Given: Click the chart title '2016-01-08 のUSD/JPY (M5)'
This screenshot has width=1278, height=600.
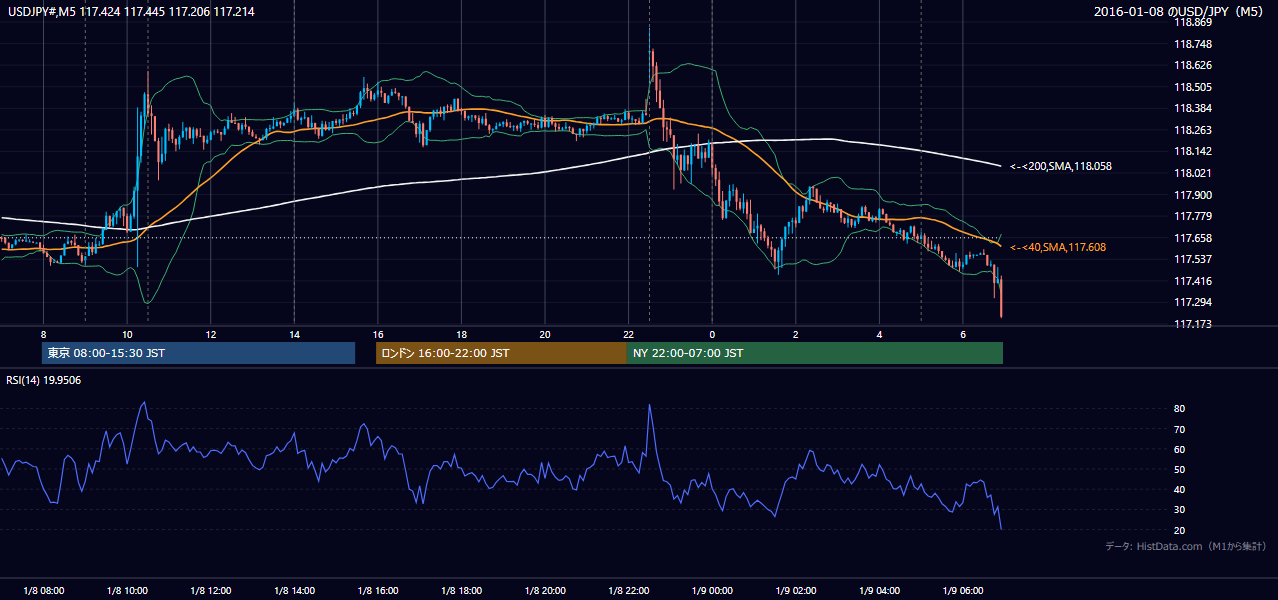Looking at the screenshot, I should pyautogui.click(x=1181, y=12).
